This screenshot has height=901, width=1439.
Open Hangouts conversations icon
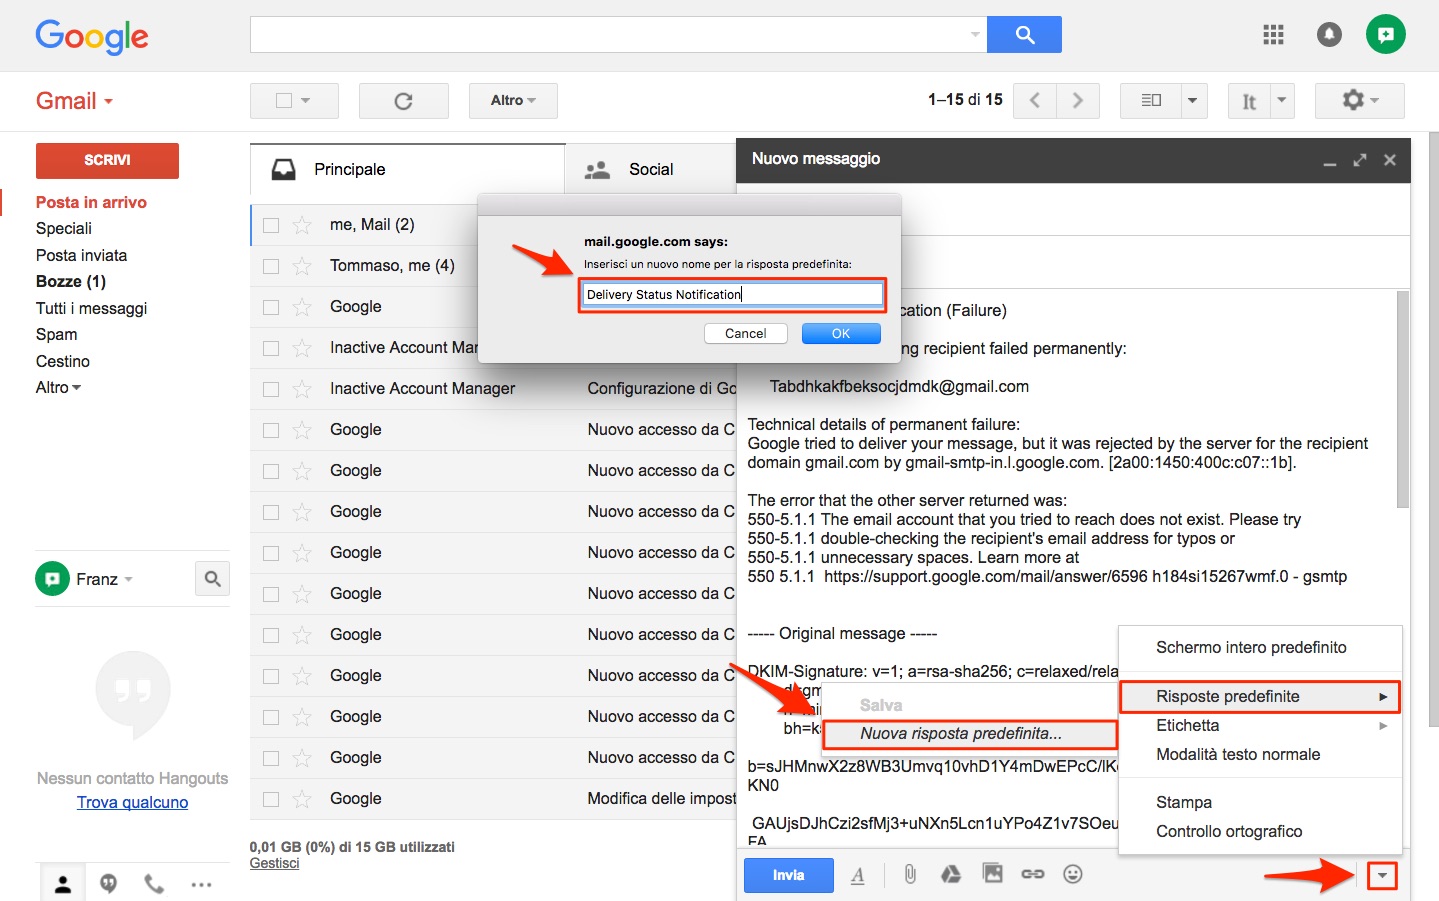click(x=109, y=884)
